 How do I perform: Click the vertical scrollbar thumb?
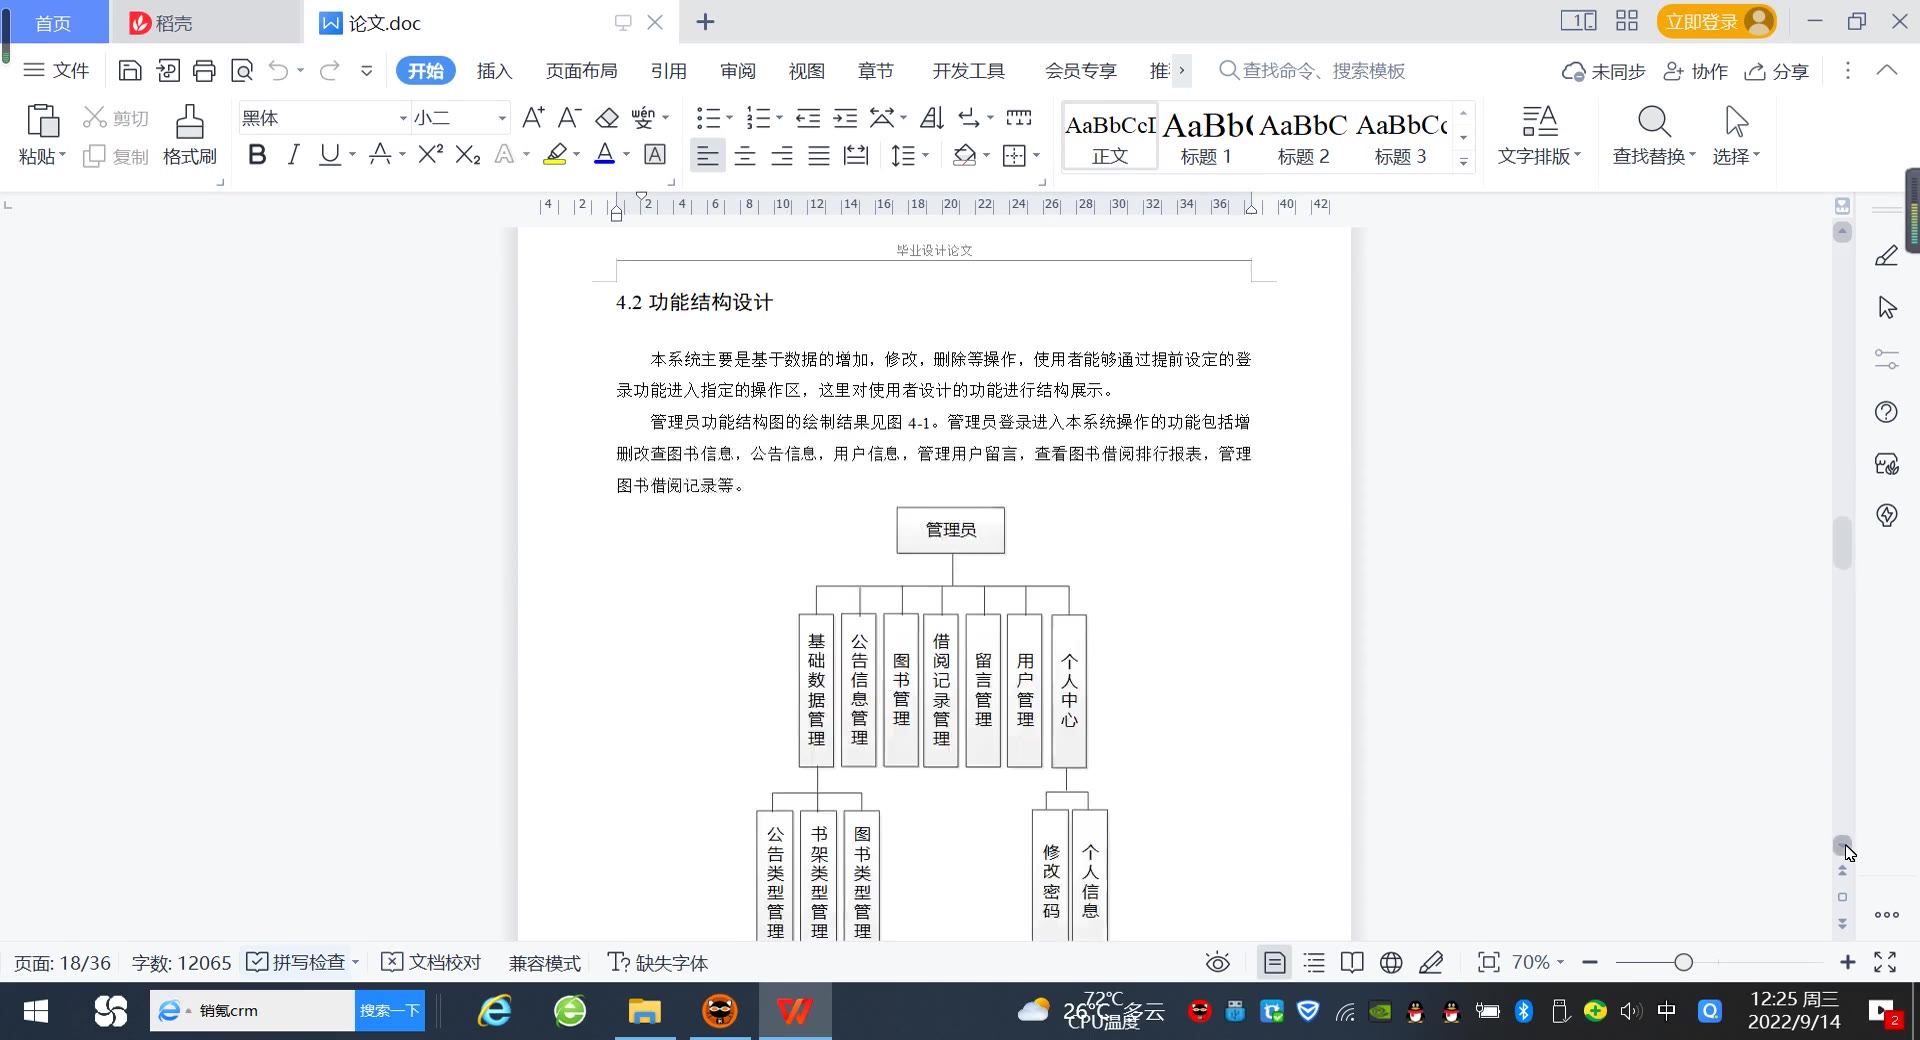coord(1842,543)
